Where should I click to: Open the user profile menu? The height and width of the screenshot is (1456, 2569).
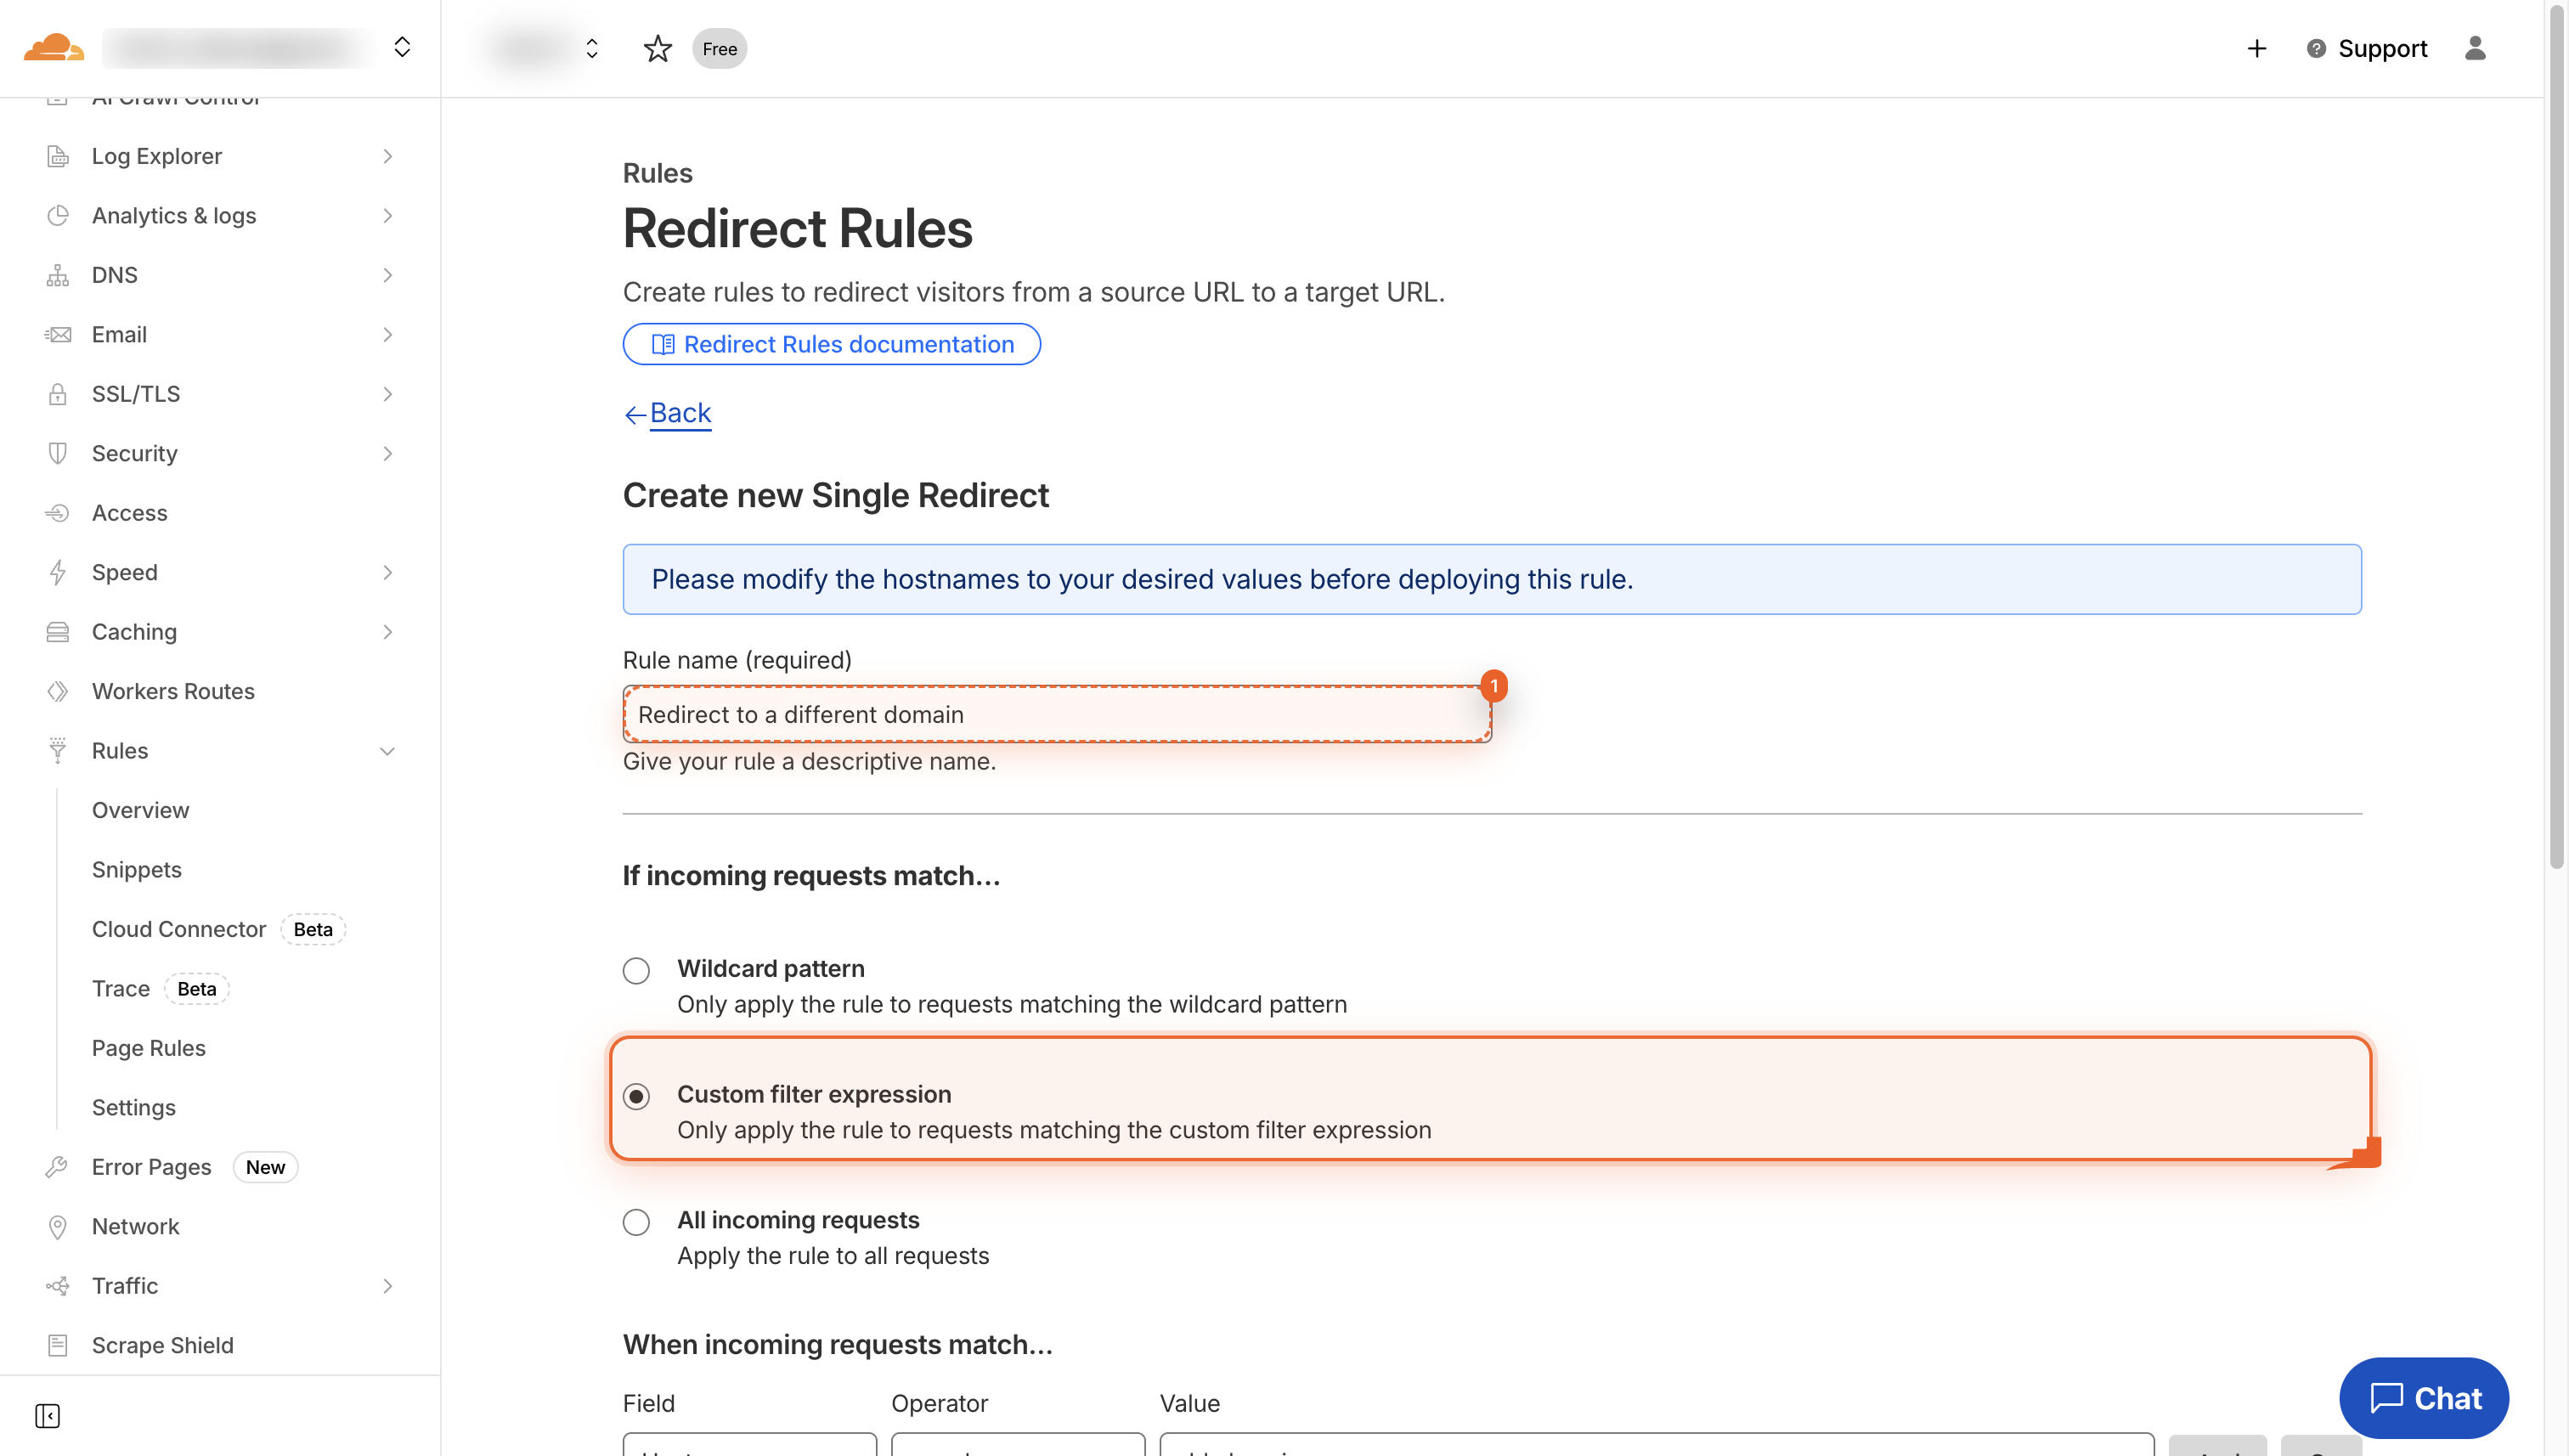(x=2477, y=48)
